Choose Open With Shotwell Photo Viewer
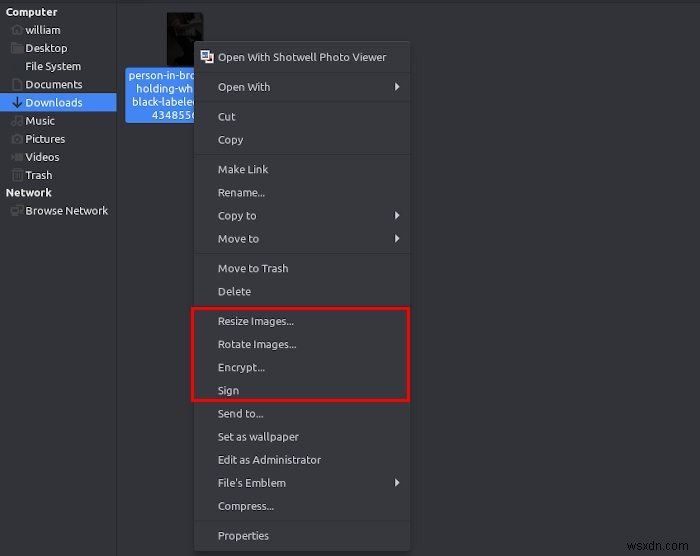This screenshot has height=556, width=700. tap(302, 57)
